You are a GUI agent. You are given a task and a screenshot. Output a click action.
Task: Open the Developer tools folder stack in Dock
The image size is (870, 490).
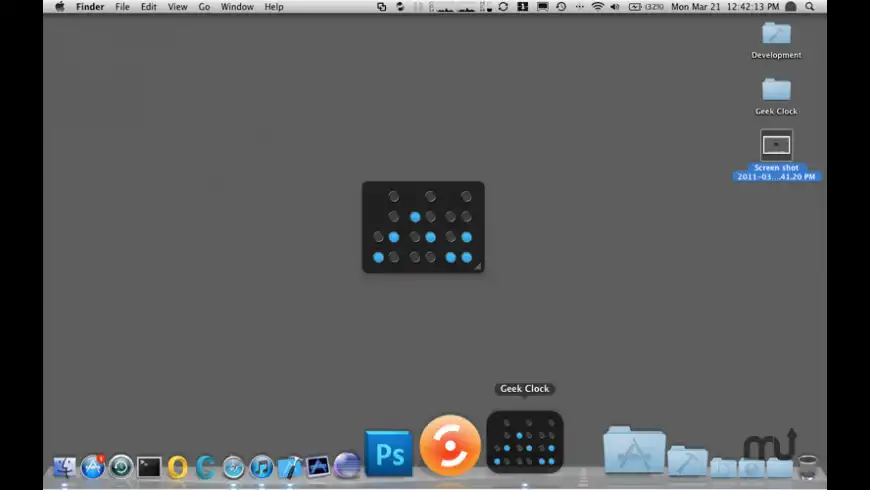[687, 461]
